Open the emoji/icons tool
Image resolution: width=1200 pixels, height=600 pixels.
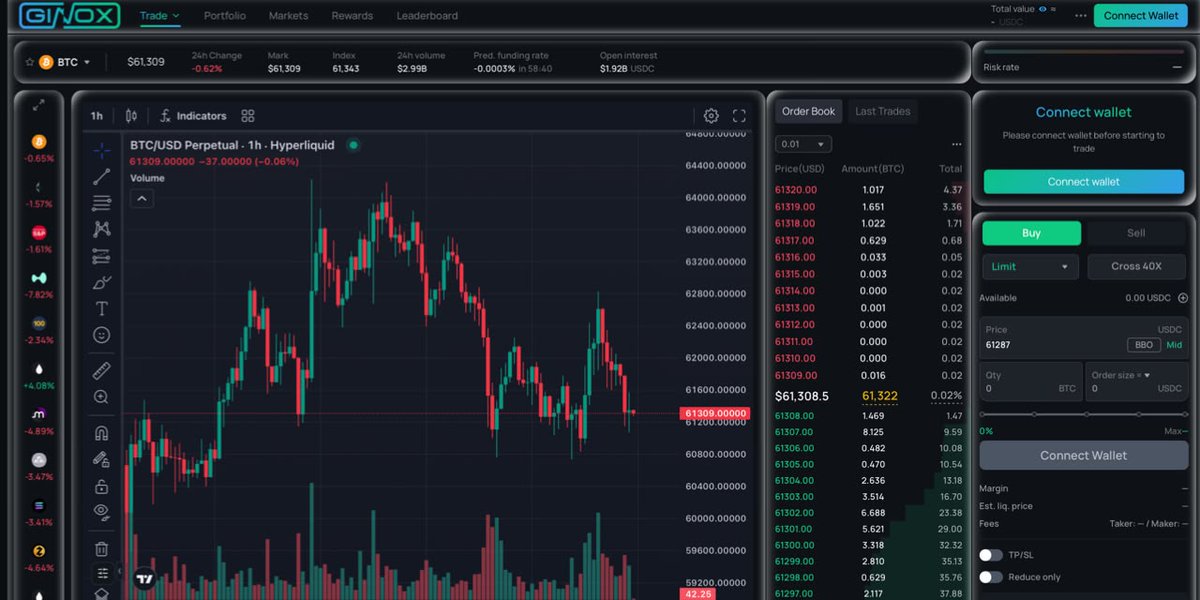(x=102, y=335)
